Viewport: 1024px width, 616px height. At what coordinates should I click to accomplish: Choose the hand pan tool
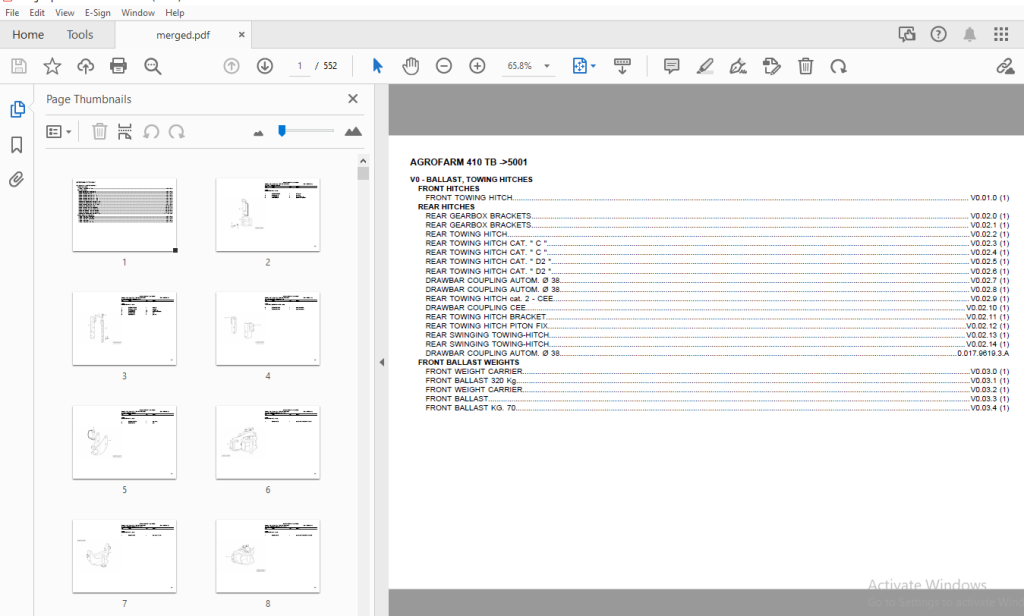pos(410,66)
